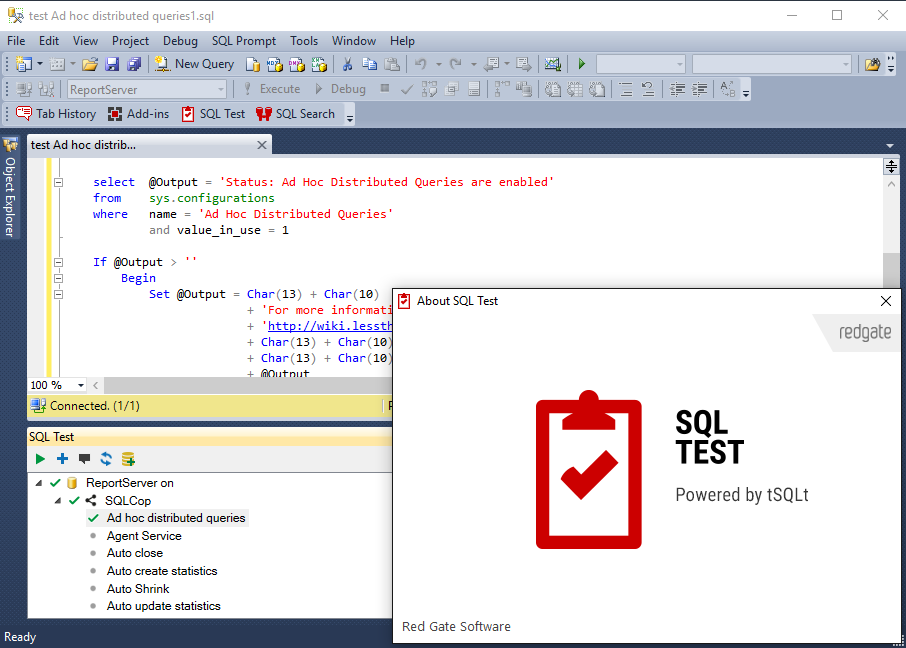
Task: Click the New Query button
Action: [194, 64]
